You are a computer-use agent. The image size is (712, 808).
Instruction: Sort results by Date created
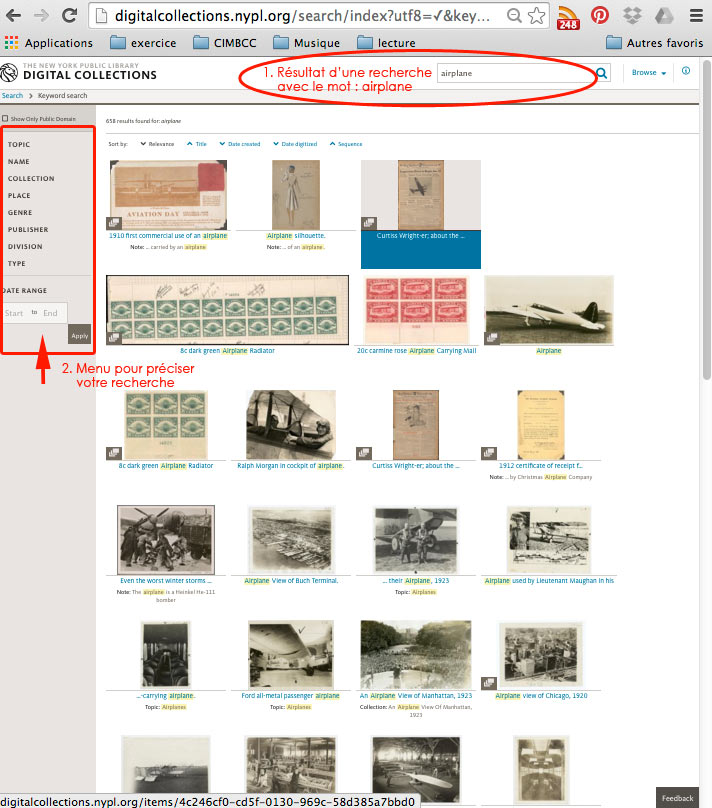point(239,144)
